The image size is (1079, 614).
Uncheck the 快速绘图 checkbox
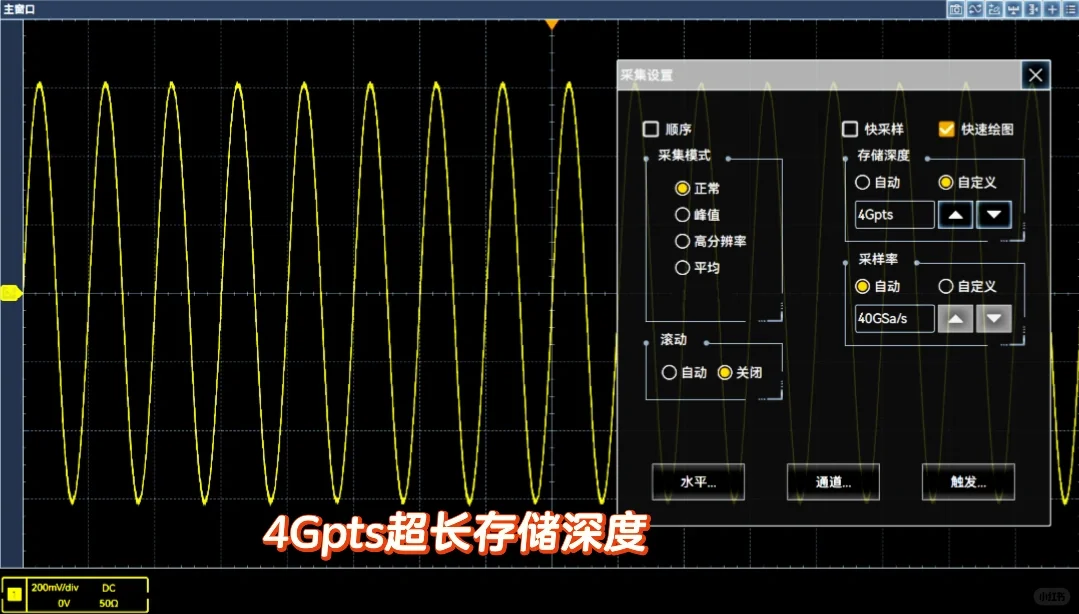pyautogui.click(x=946, y=129)
